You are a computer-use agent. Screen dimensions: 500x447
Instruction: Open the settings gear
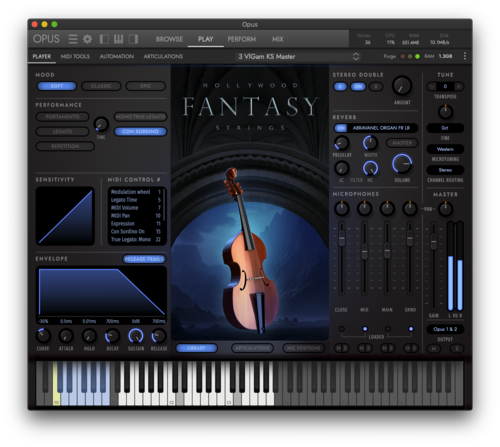pos(87,39)
